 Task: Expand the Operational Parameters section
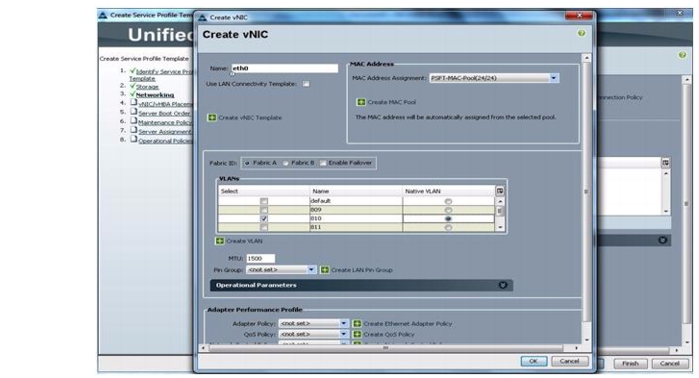pos(503,285)
